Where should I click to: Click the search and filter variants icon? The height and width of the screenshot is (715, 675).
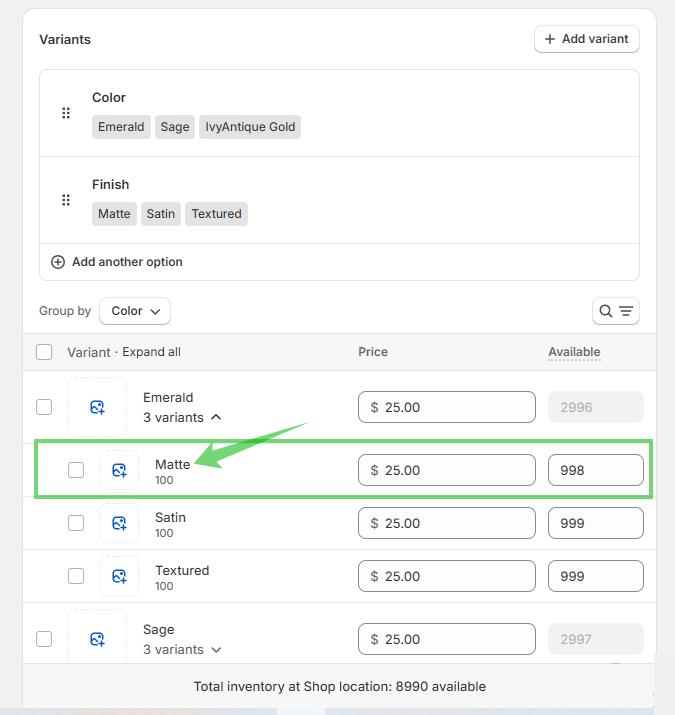coord(616,311)
